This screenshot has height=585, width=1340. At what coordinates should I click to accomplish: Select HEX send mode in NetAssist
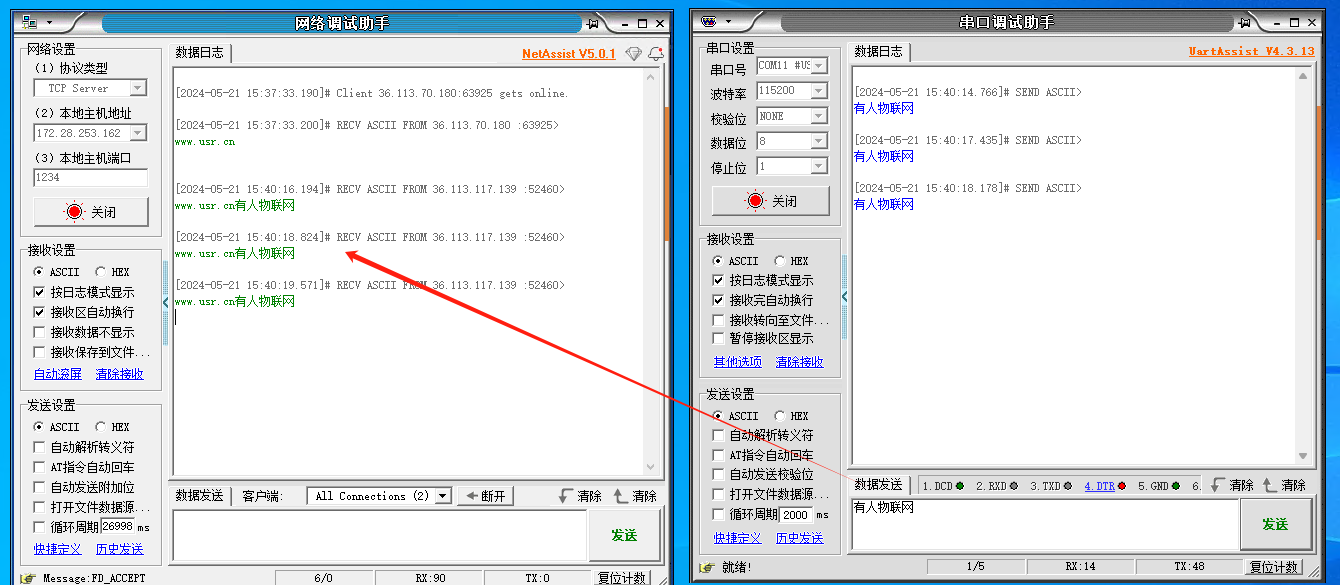pos(112,427)
